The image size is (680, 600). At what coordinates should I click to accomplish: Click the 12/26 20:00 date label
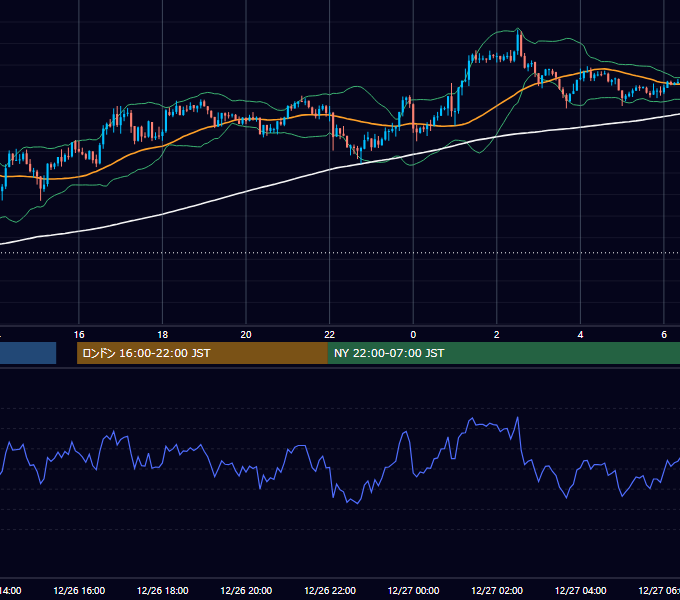(246, 591)
